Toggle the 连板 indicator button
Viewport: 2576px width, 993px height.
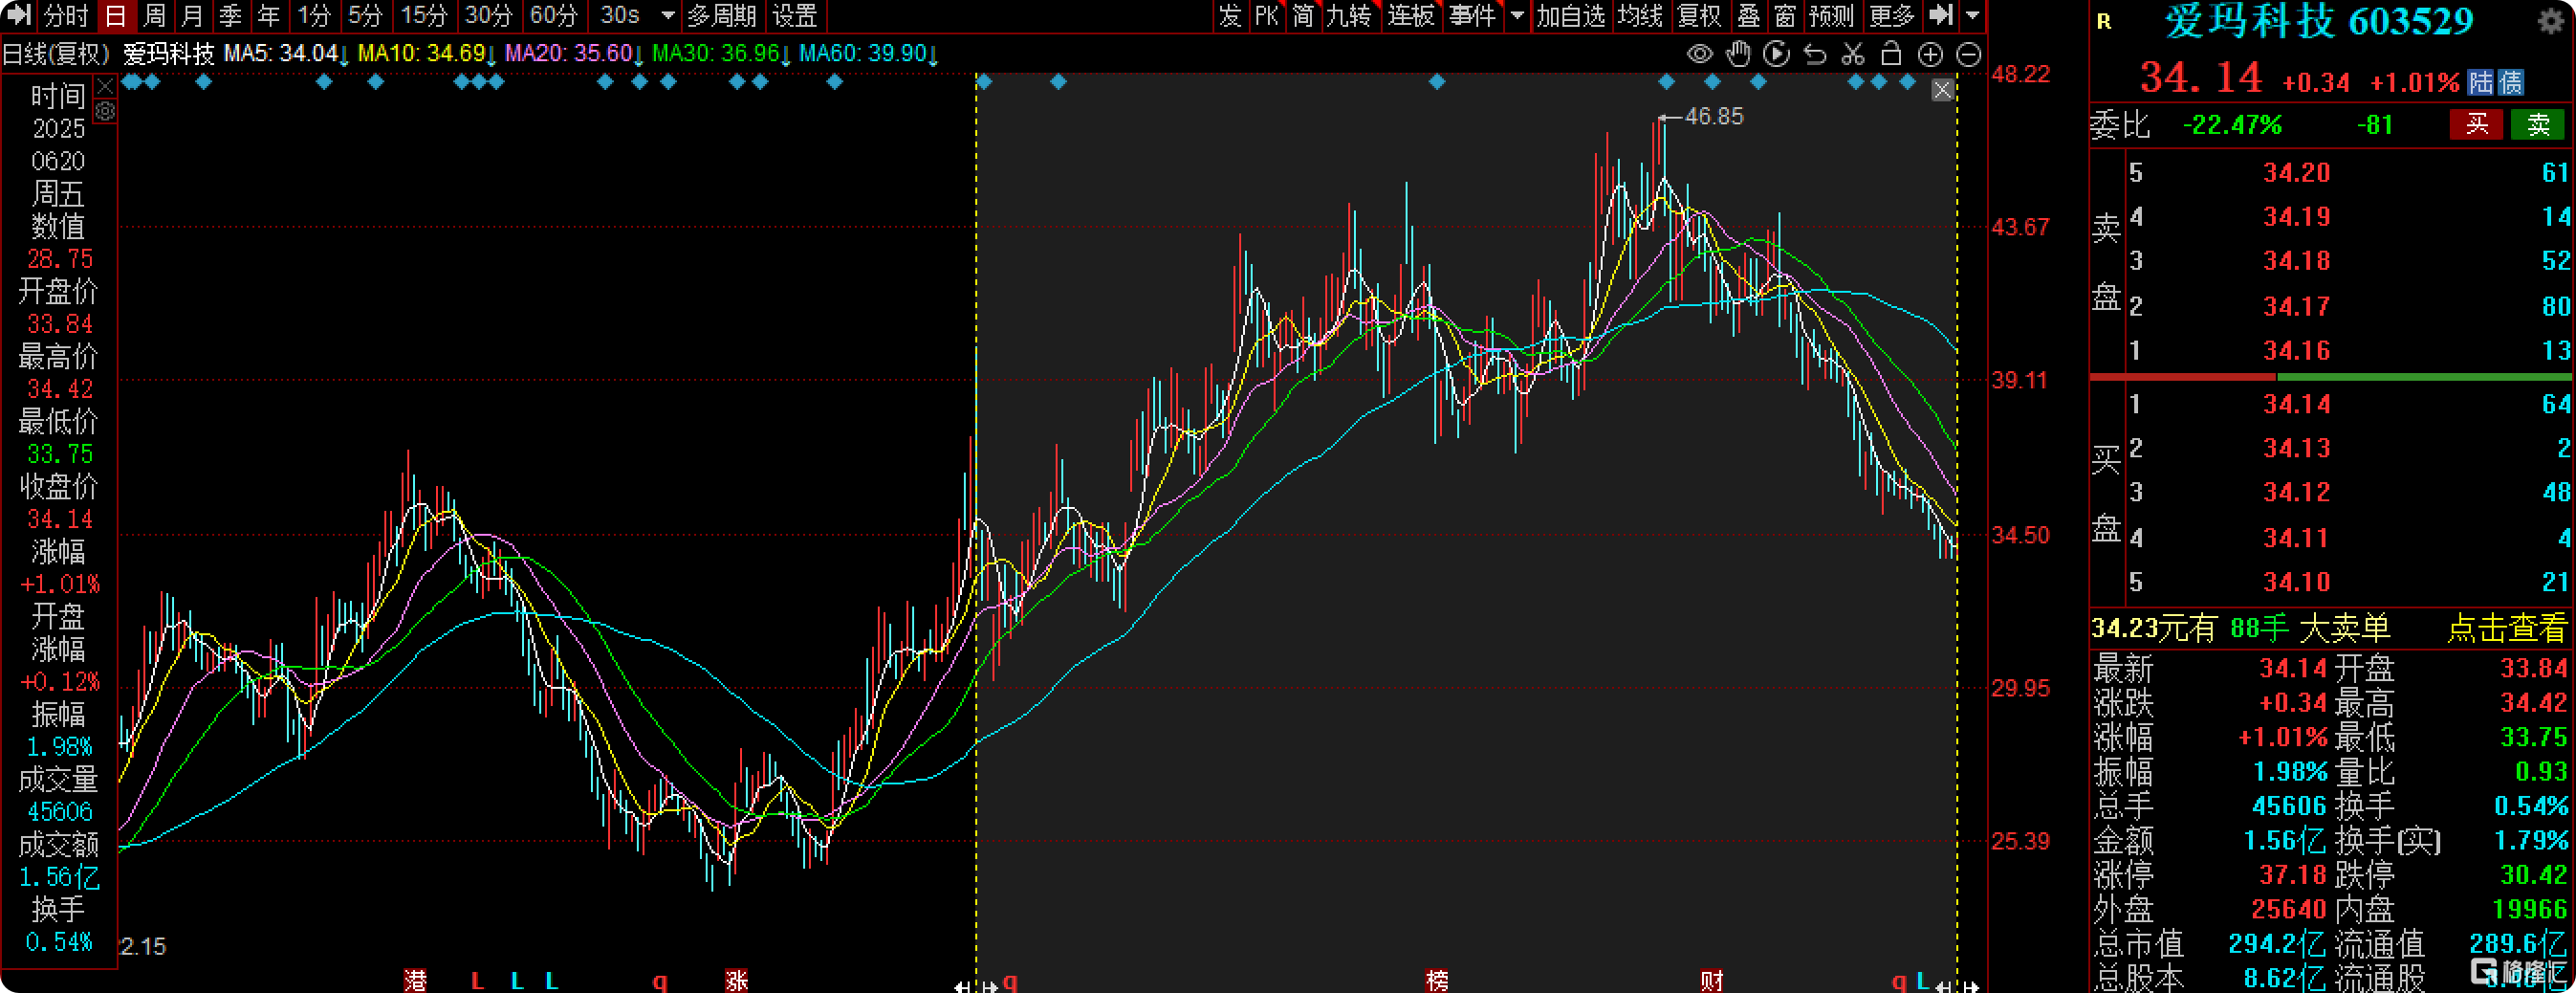[x=1411, y=15]
